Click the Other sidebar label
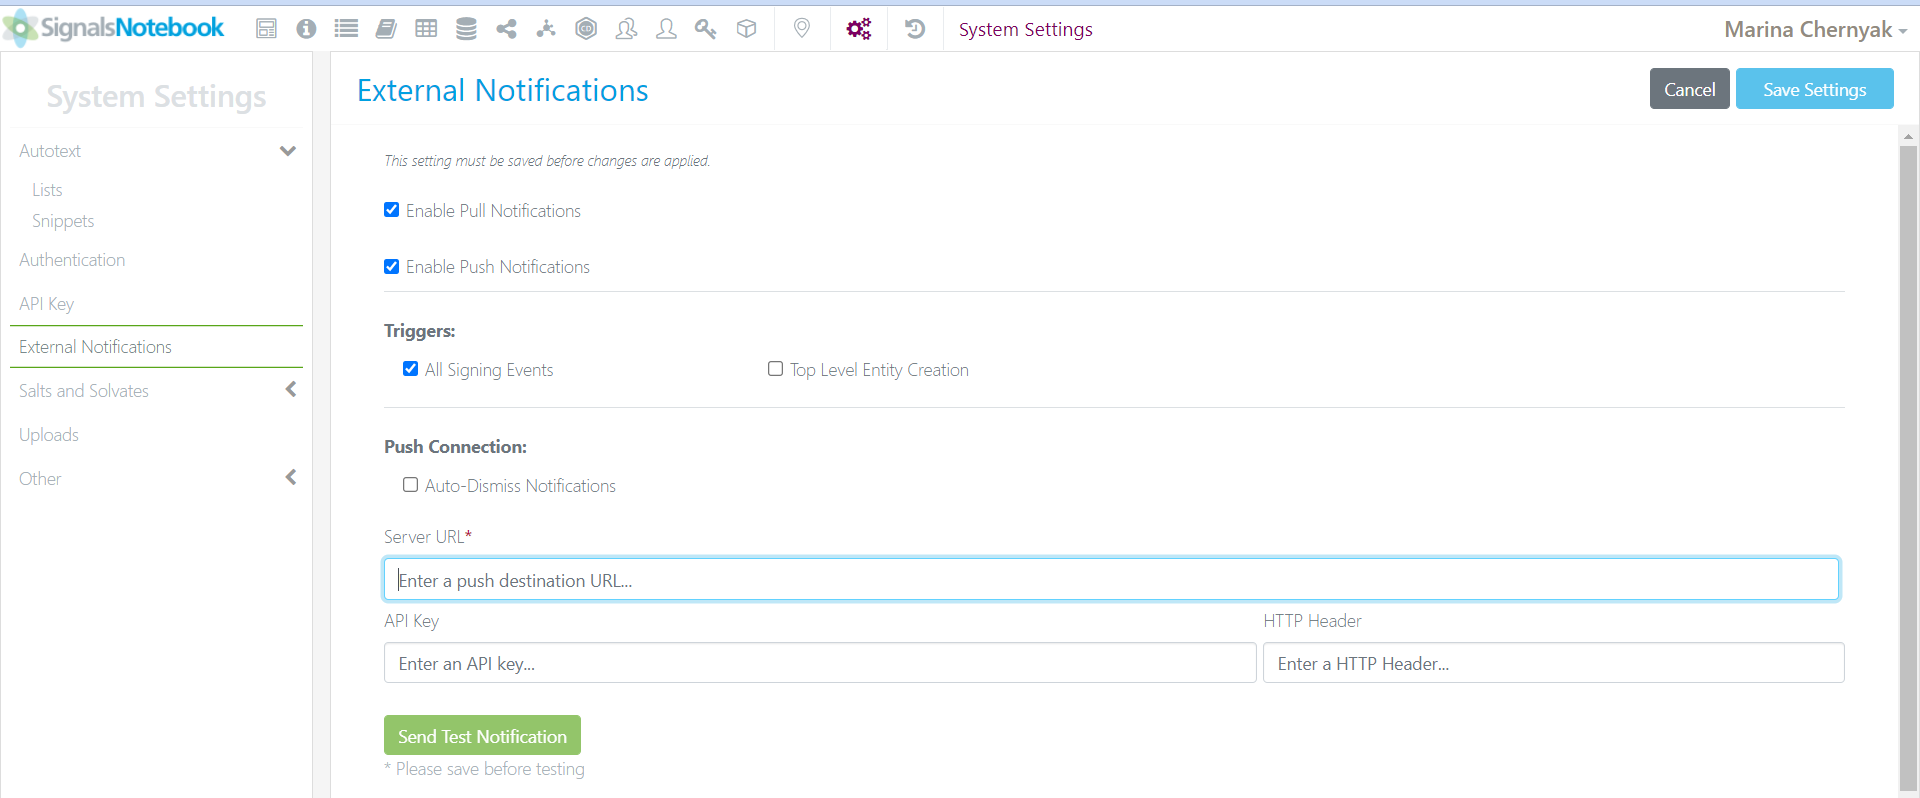Image resolution: width=1920 pixels, height=798 pixels. coord(40,479)
